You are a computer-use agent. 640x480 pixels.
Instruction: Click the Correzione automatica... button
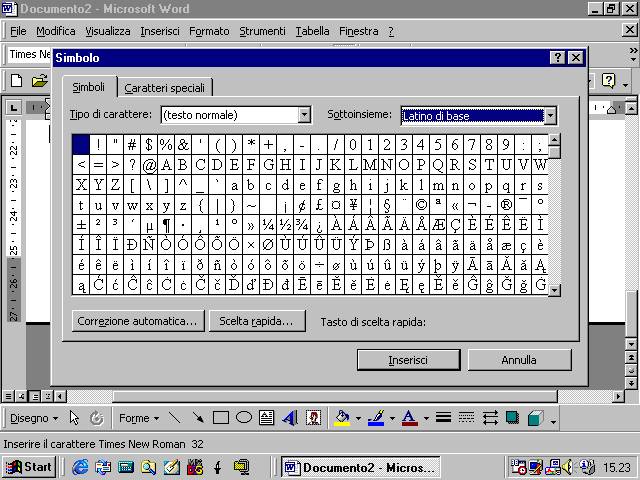138,321
